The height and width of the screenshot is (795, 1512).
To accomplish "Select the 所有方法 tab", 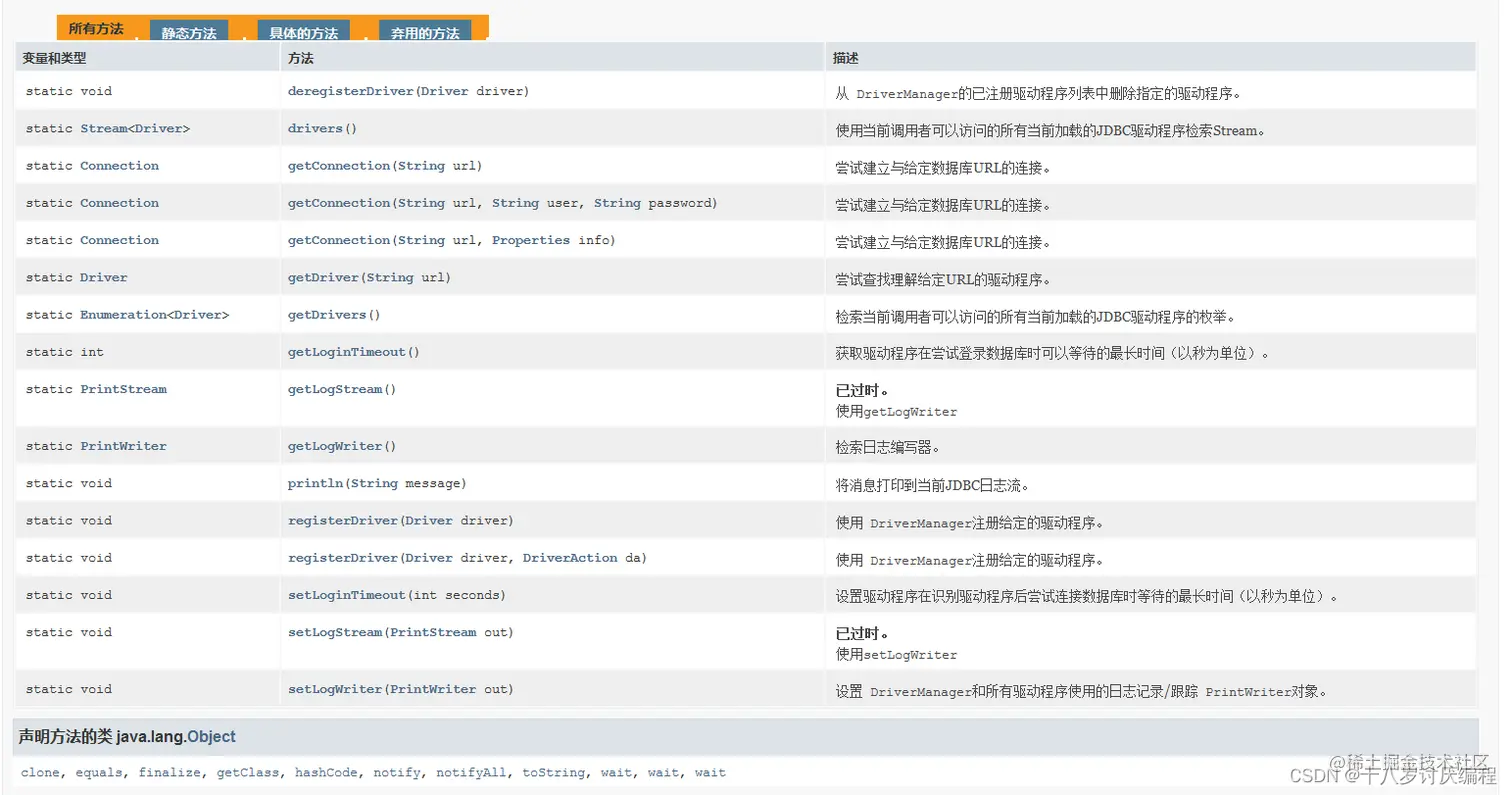I will point(96,28).
